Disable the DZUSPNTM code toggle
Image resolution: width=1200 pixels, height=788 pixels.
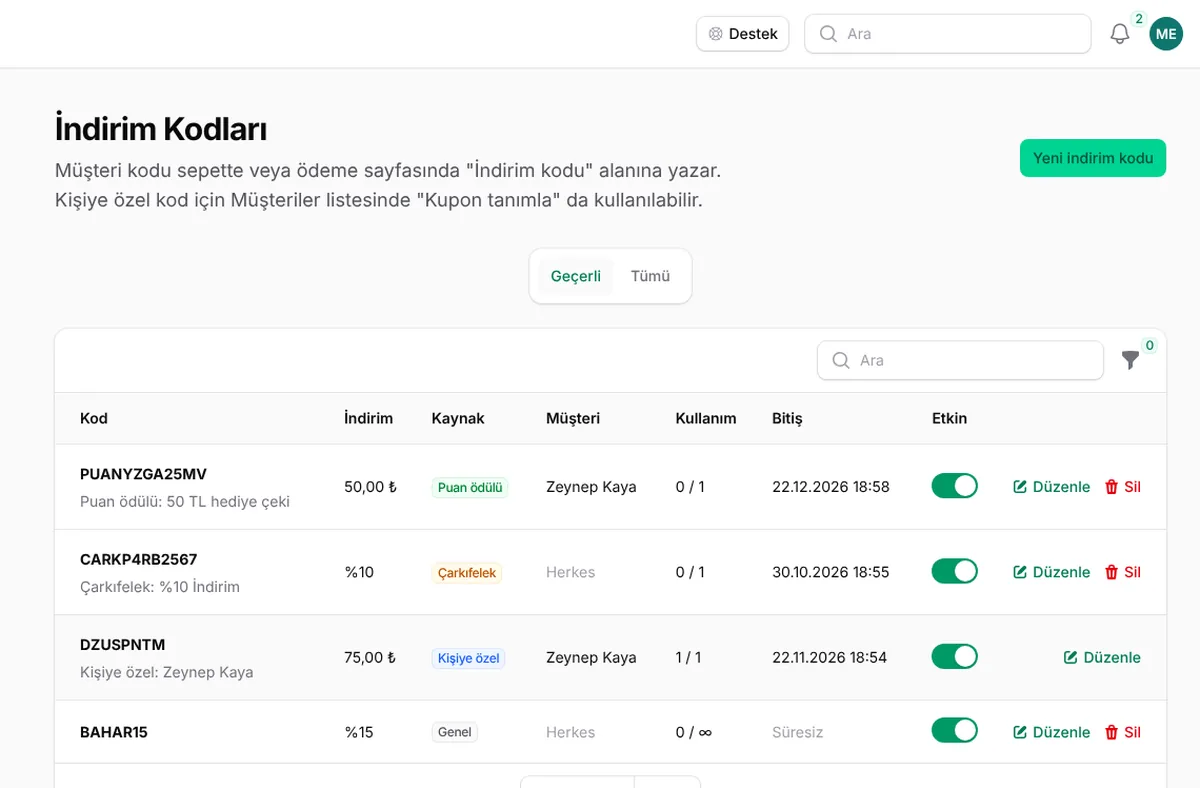(955, 656)
